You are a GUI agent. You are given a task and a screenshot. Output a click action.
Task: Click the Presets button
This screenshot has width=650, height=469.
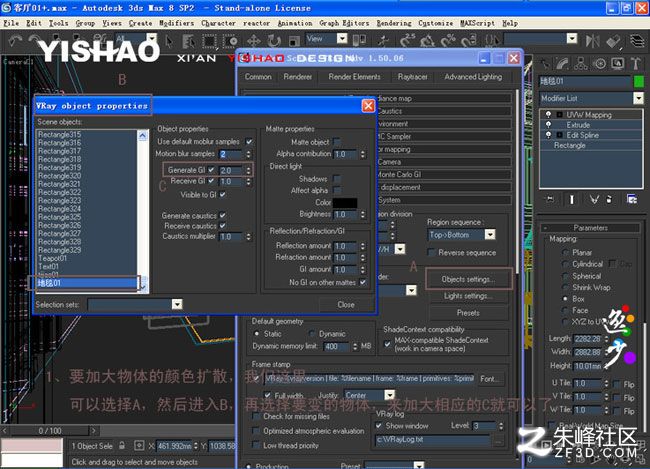point(468,313)
